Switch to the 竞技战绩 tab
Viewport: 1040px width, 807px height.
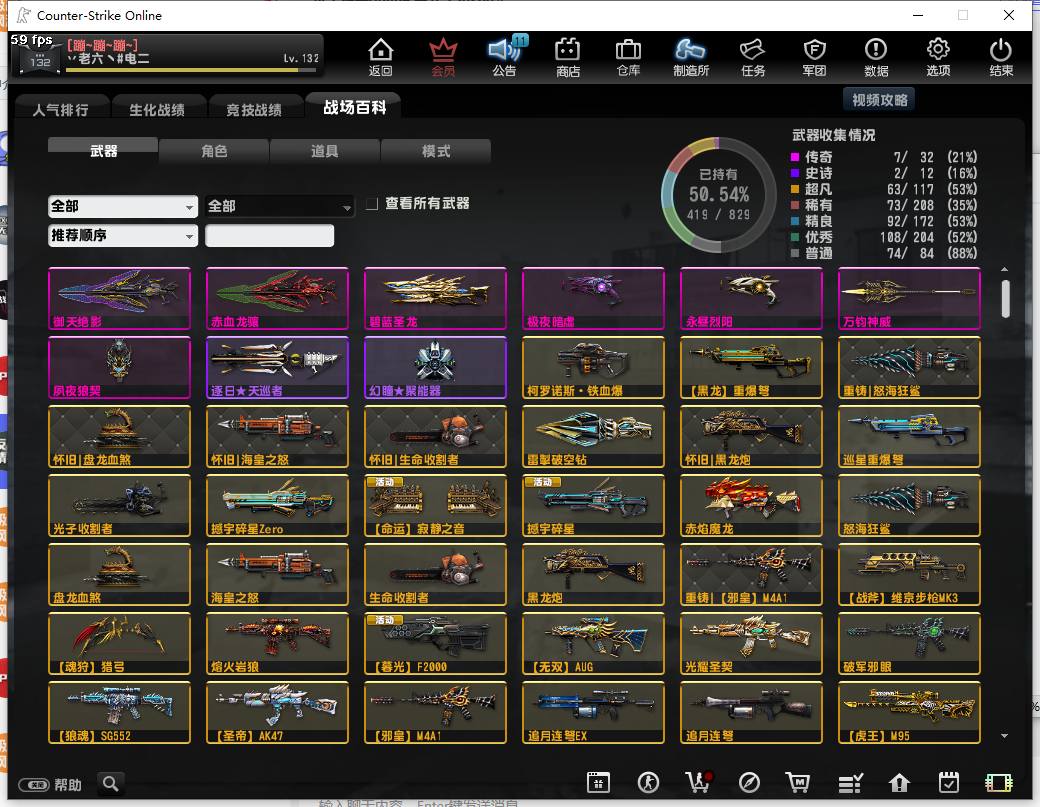tap(254, 109)
